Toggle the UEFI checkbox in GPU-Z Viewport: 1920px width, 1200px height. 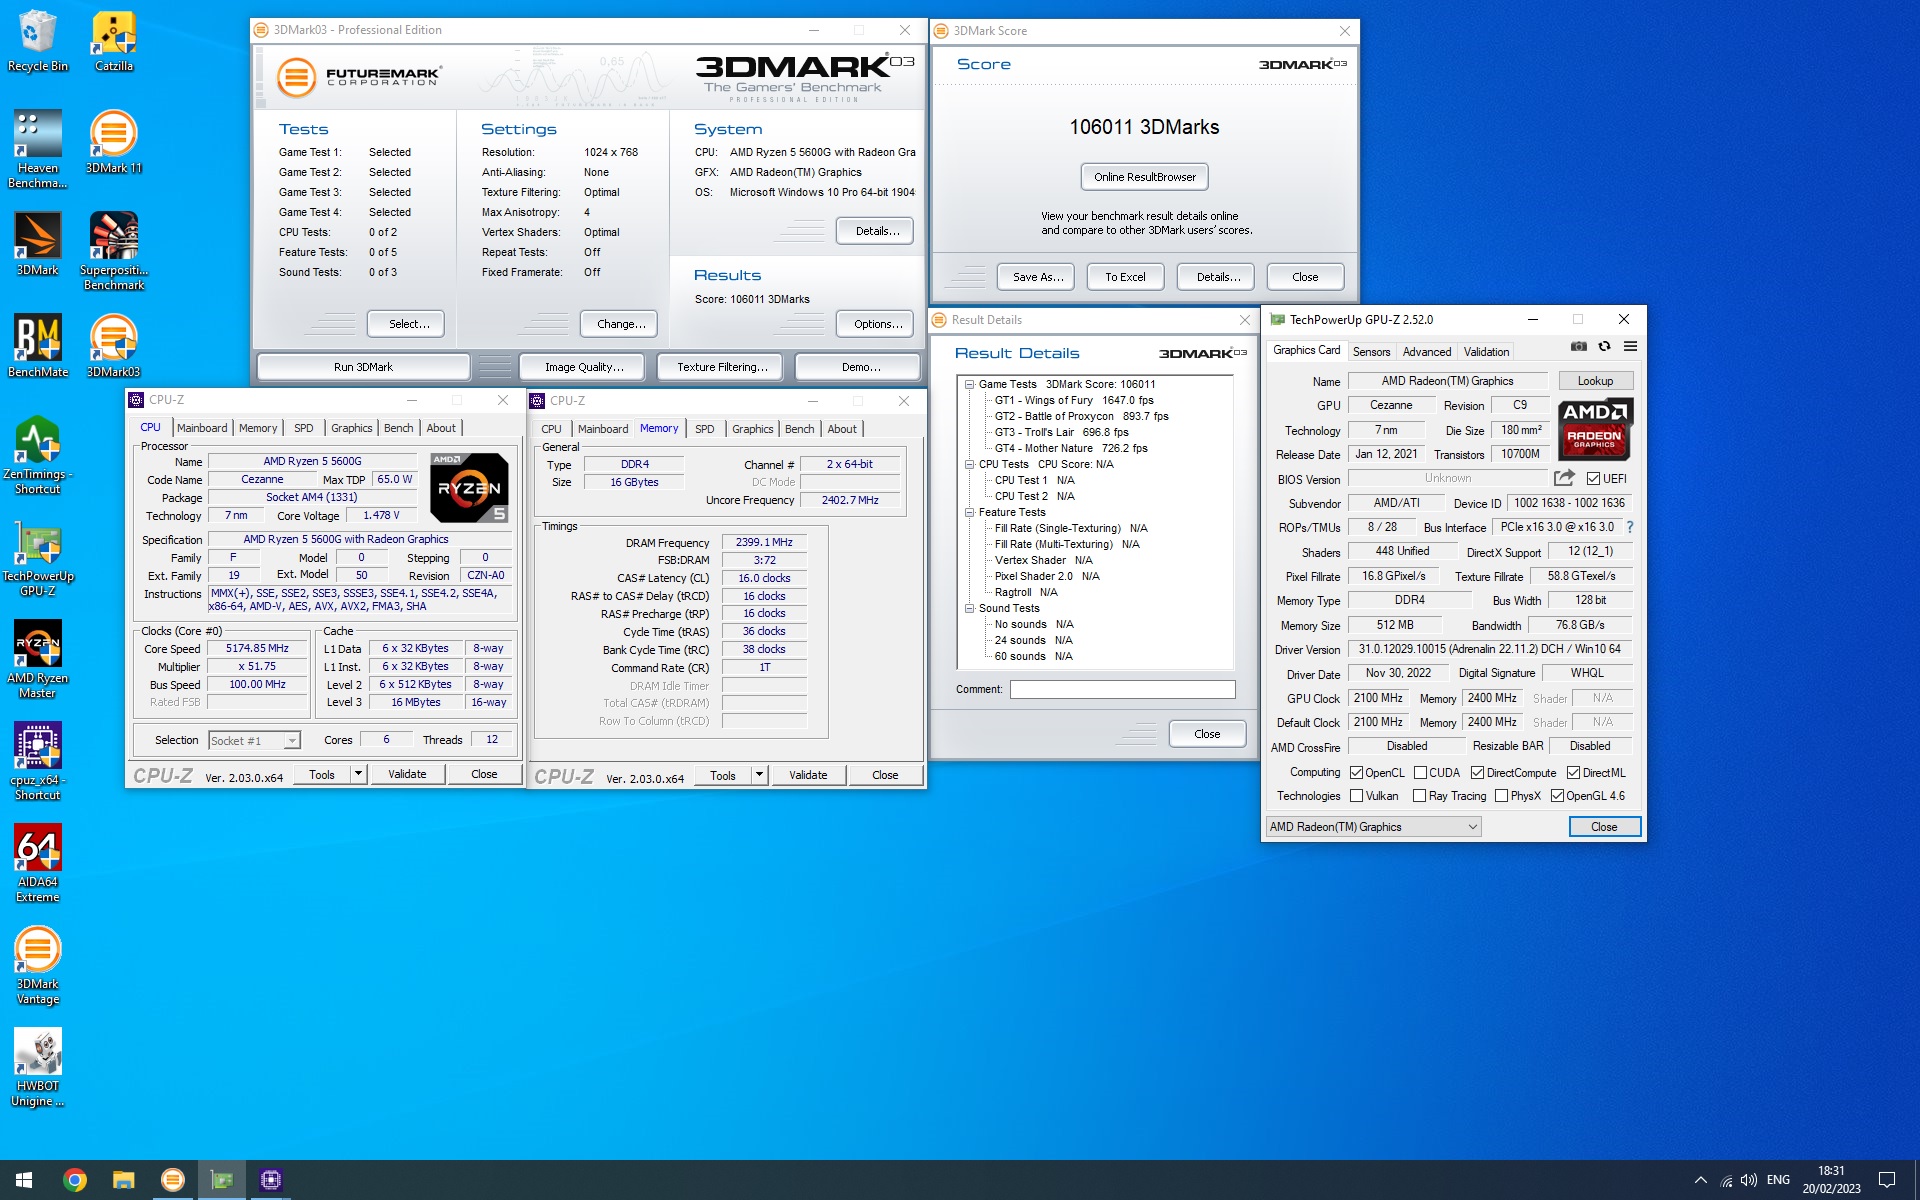click(1594, 478)
